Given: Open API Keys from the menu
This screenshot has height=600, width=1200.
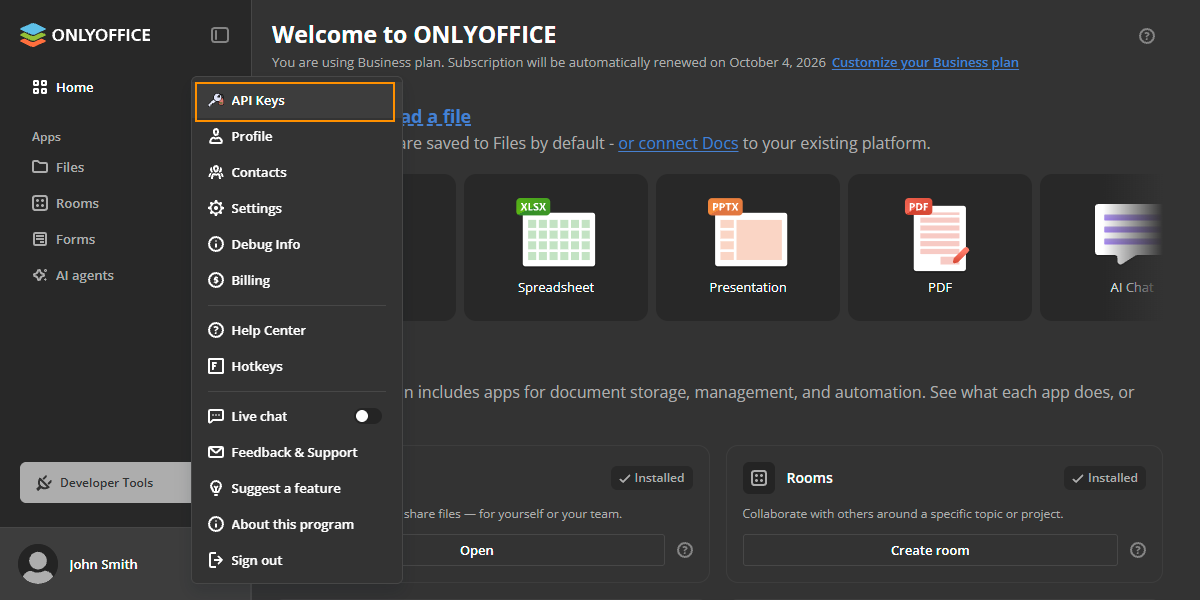Looking at the screenshot, I should (x=295, y=101).
